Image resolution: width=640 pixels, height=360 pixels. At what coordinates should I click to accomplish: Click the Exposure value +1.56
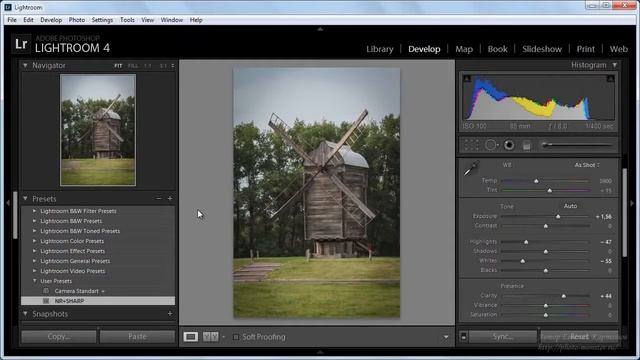click(x=604, y=216)
